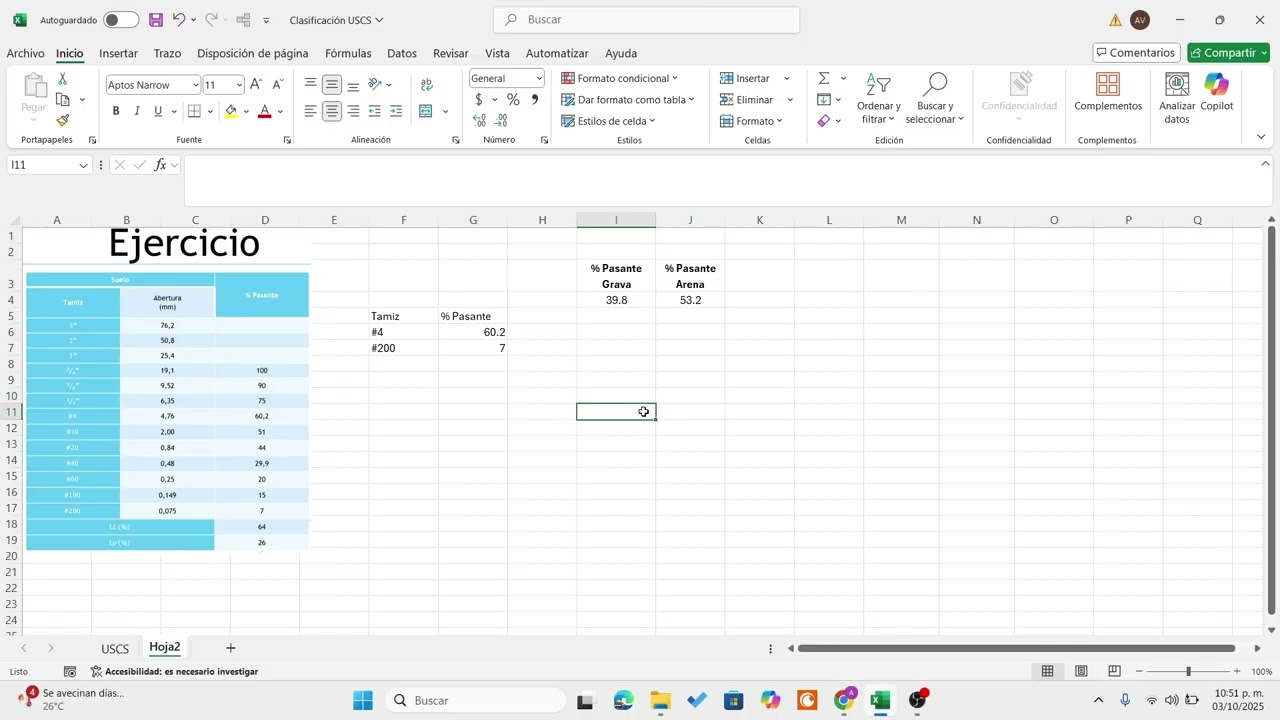Toggle the Autoguardado switch
The width and height of the screenshot is (1280, 720).
121,20
